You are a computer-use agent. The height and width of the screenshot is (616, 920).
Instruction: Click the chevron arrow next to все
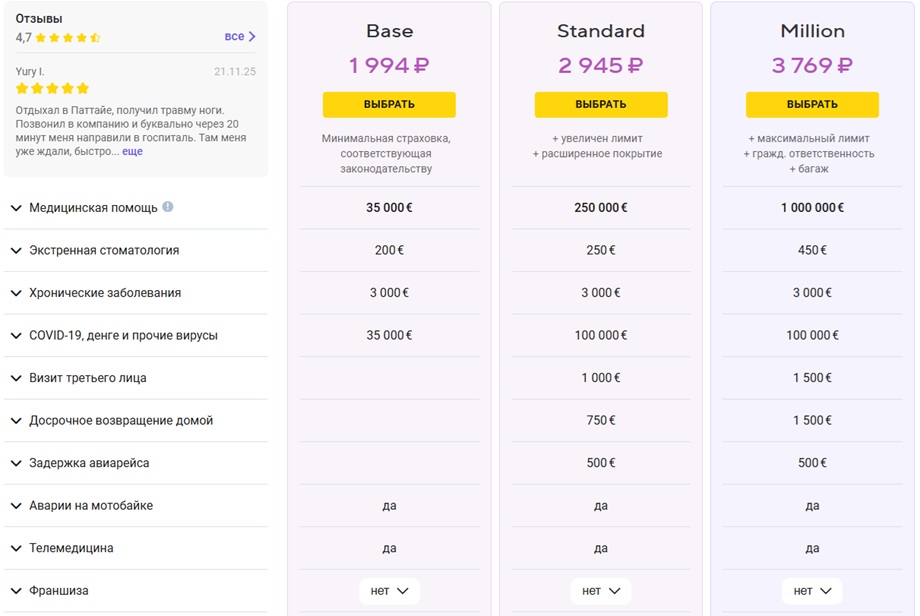252,36
